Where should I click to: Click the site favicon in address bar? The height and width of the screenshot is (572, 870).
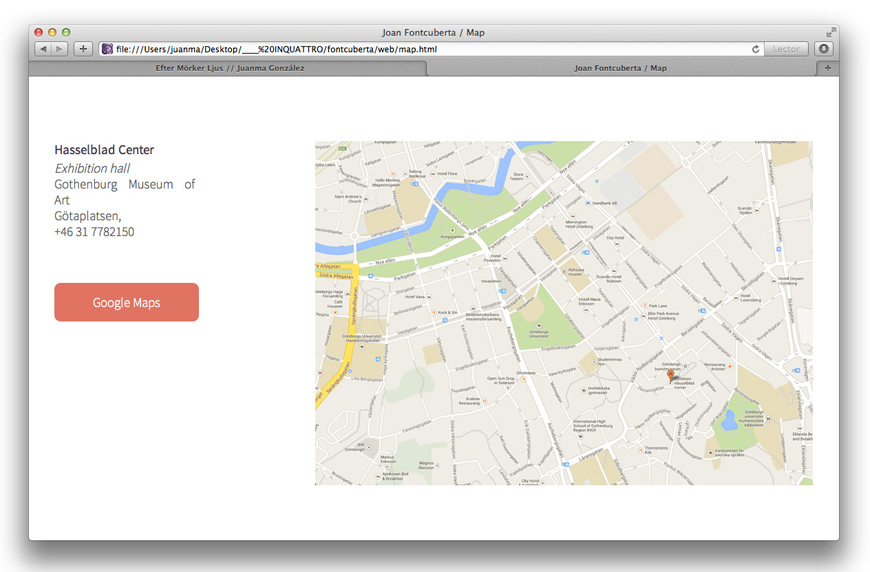coord(107,48)
